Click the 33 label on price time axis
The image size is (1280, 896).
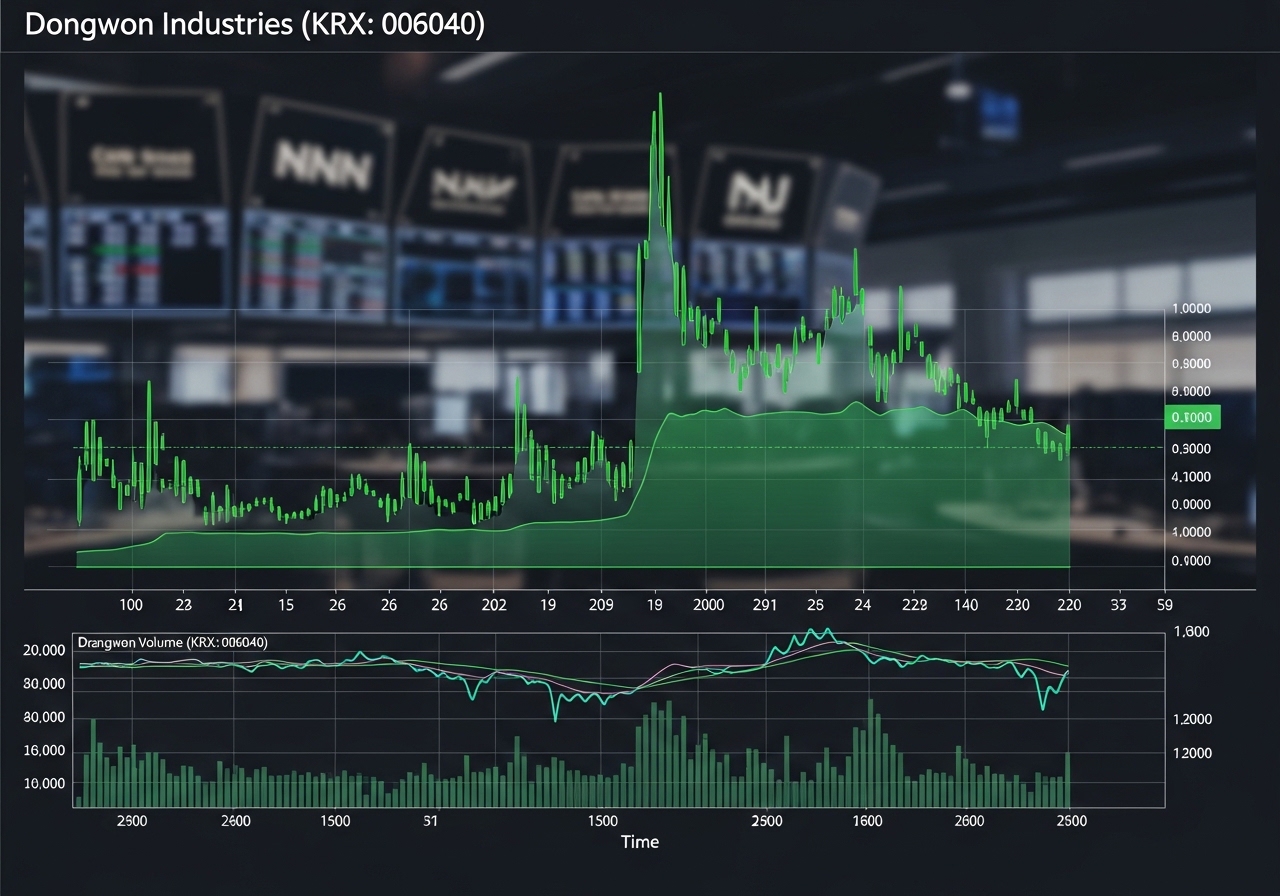tap(1119, 605)
